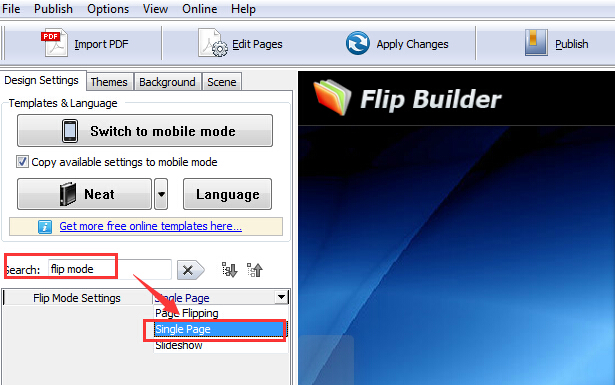Click the Import PDF toolbar button
This screenshot has width=615, height=385.
84,44
